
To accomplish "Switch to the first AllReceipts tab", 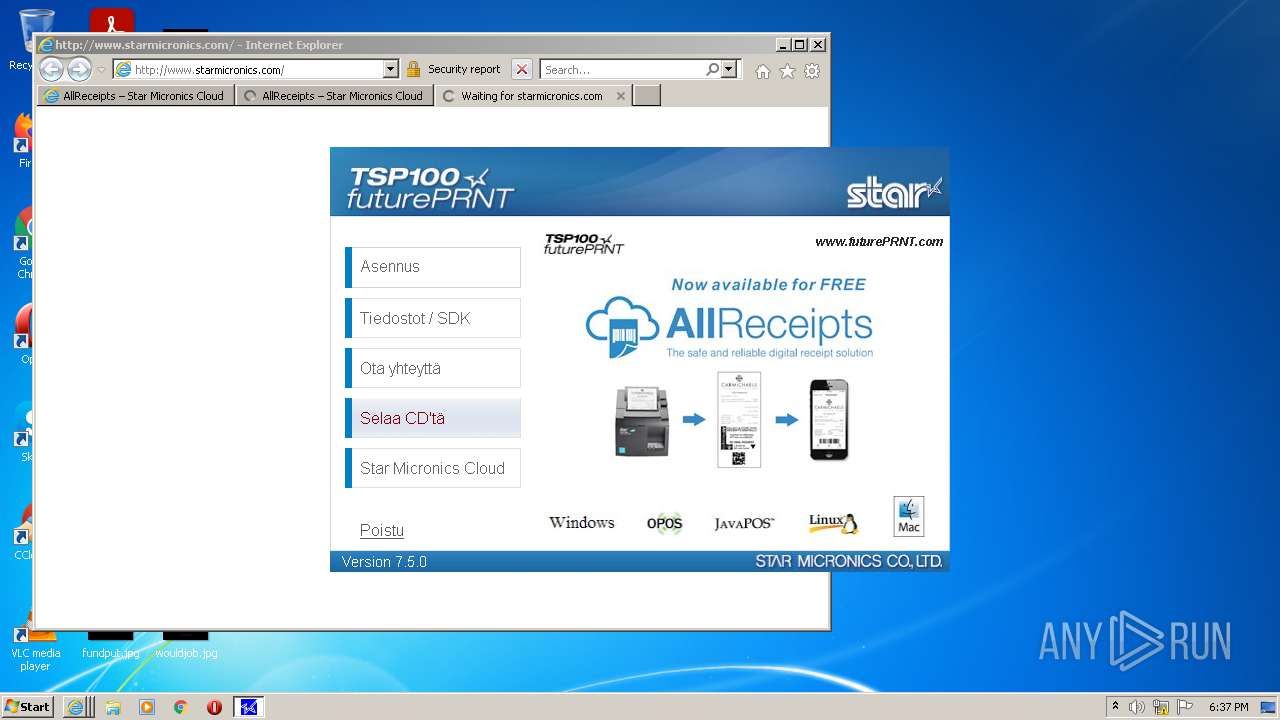I will click(x=136, y=96).
